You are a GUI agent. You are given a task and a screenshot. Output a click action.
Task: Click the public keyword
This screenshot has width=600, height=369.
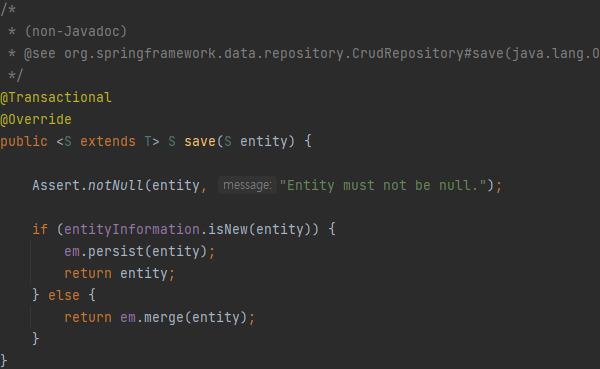(x=24, y=142)
